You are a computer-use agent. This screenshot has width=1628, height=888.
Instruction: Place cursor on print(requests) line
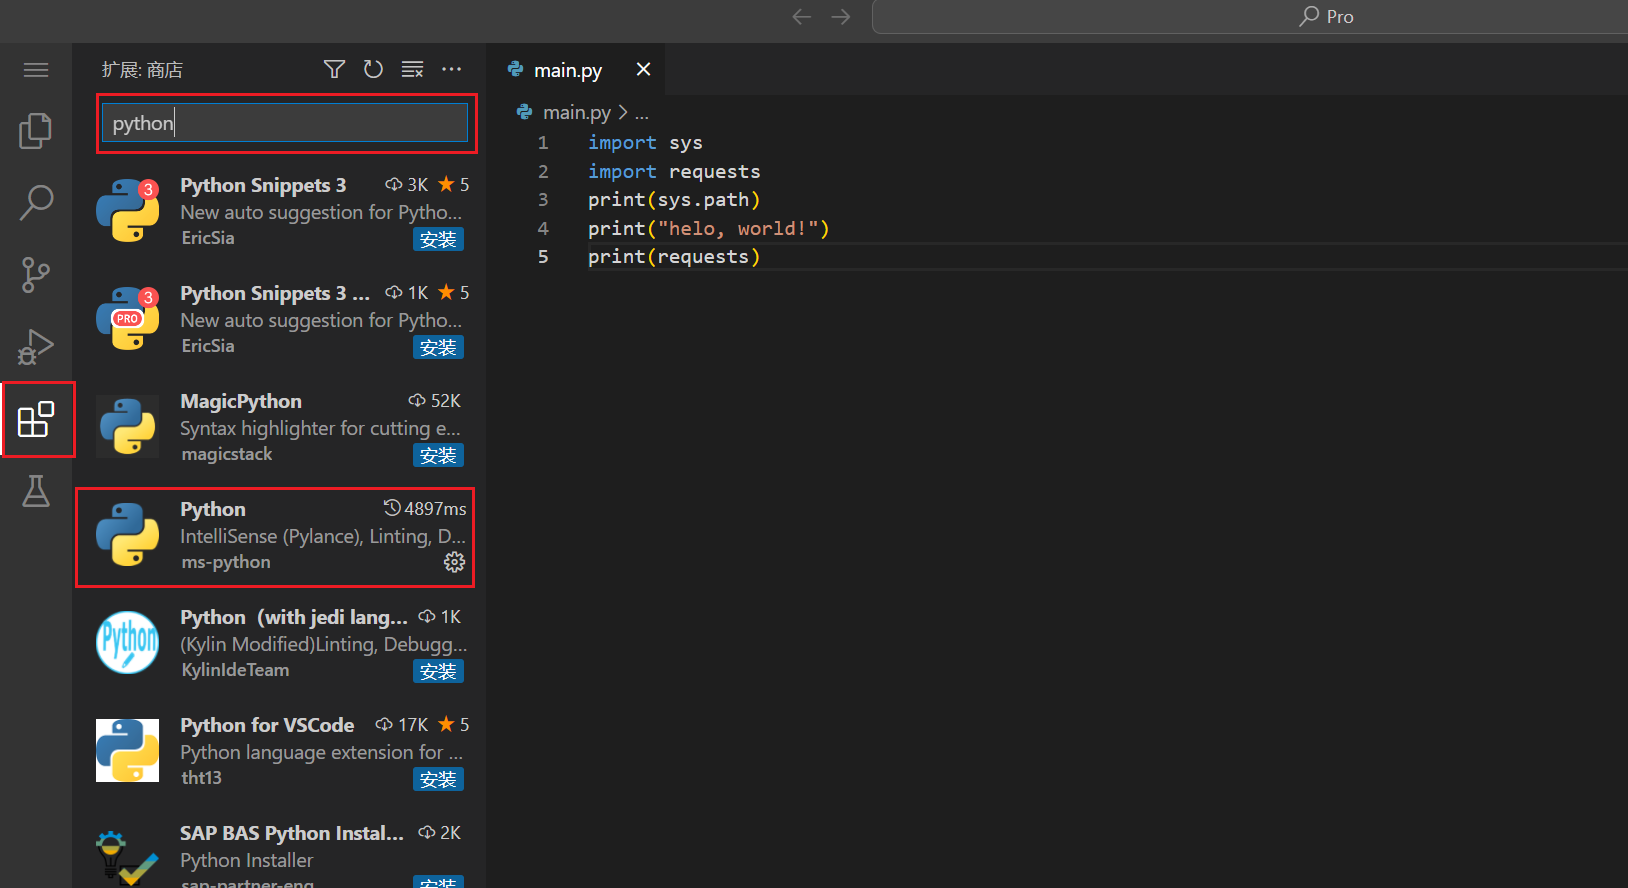pos(674,257)
